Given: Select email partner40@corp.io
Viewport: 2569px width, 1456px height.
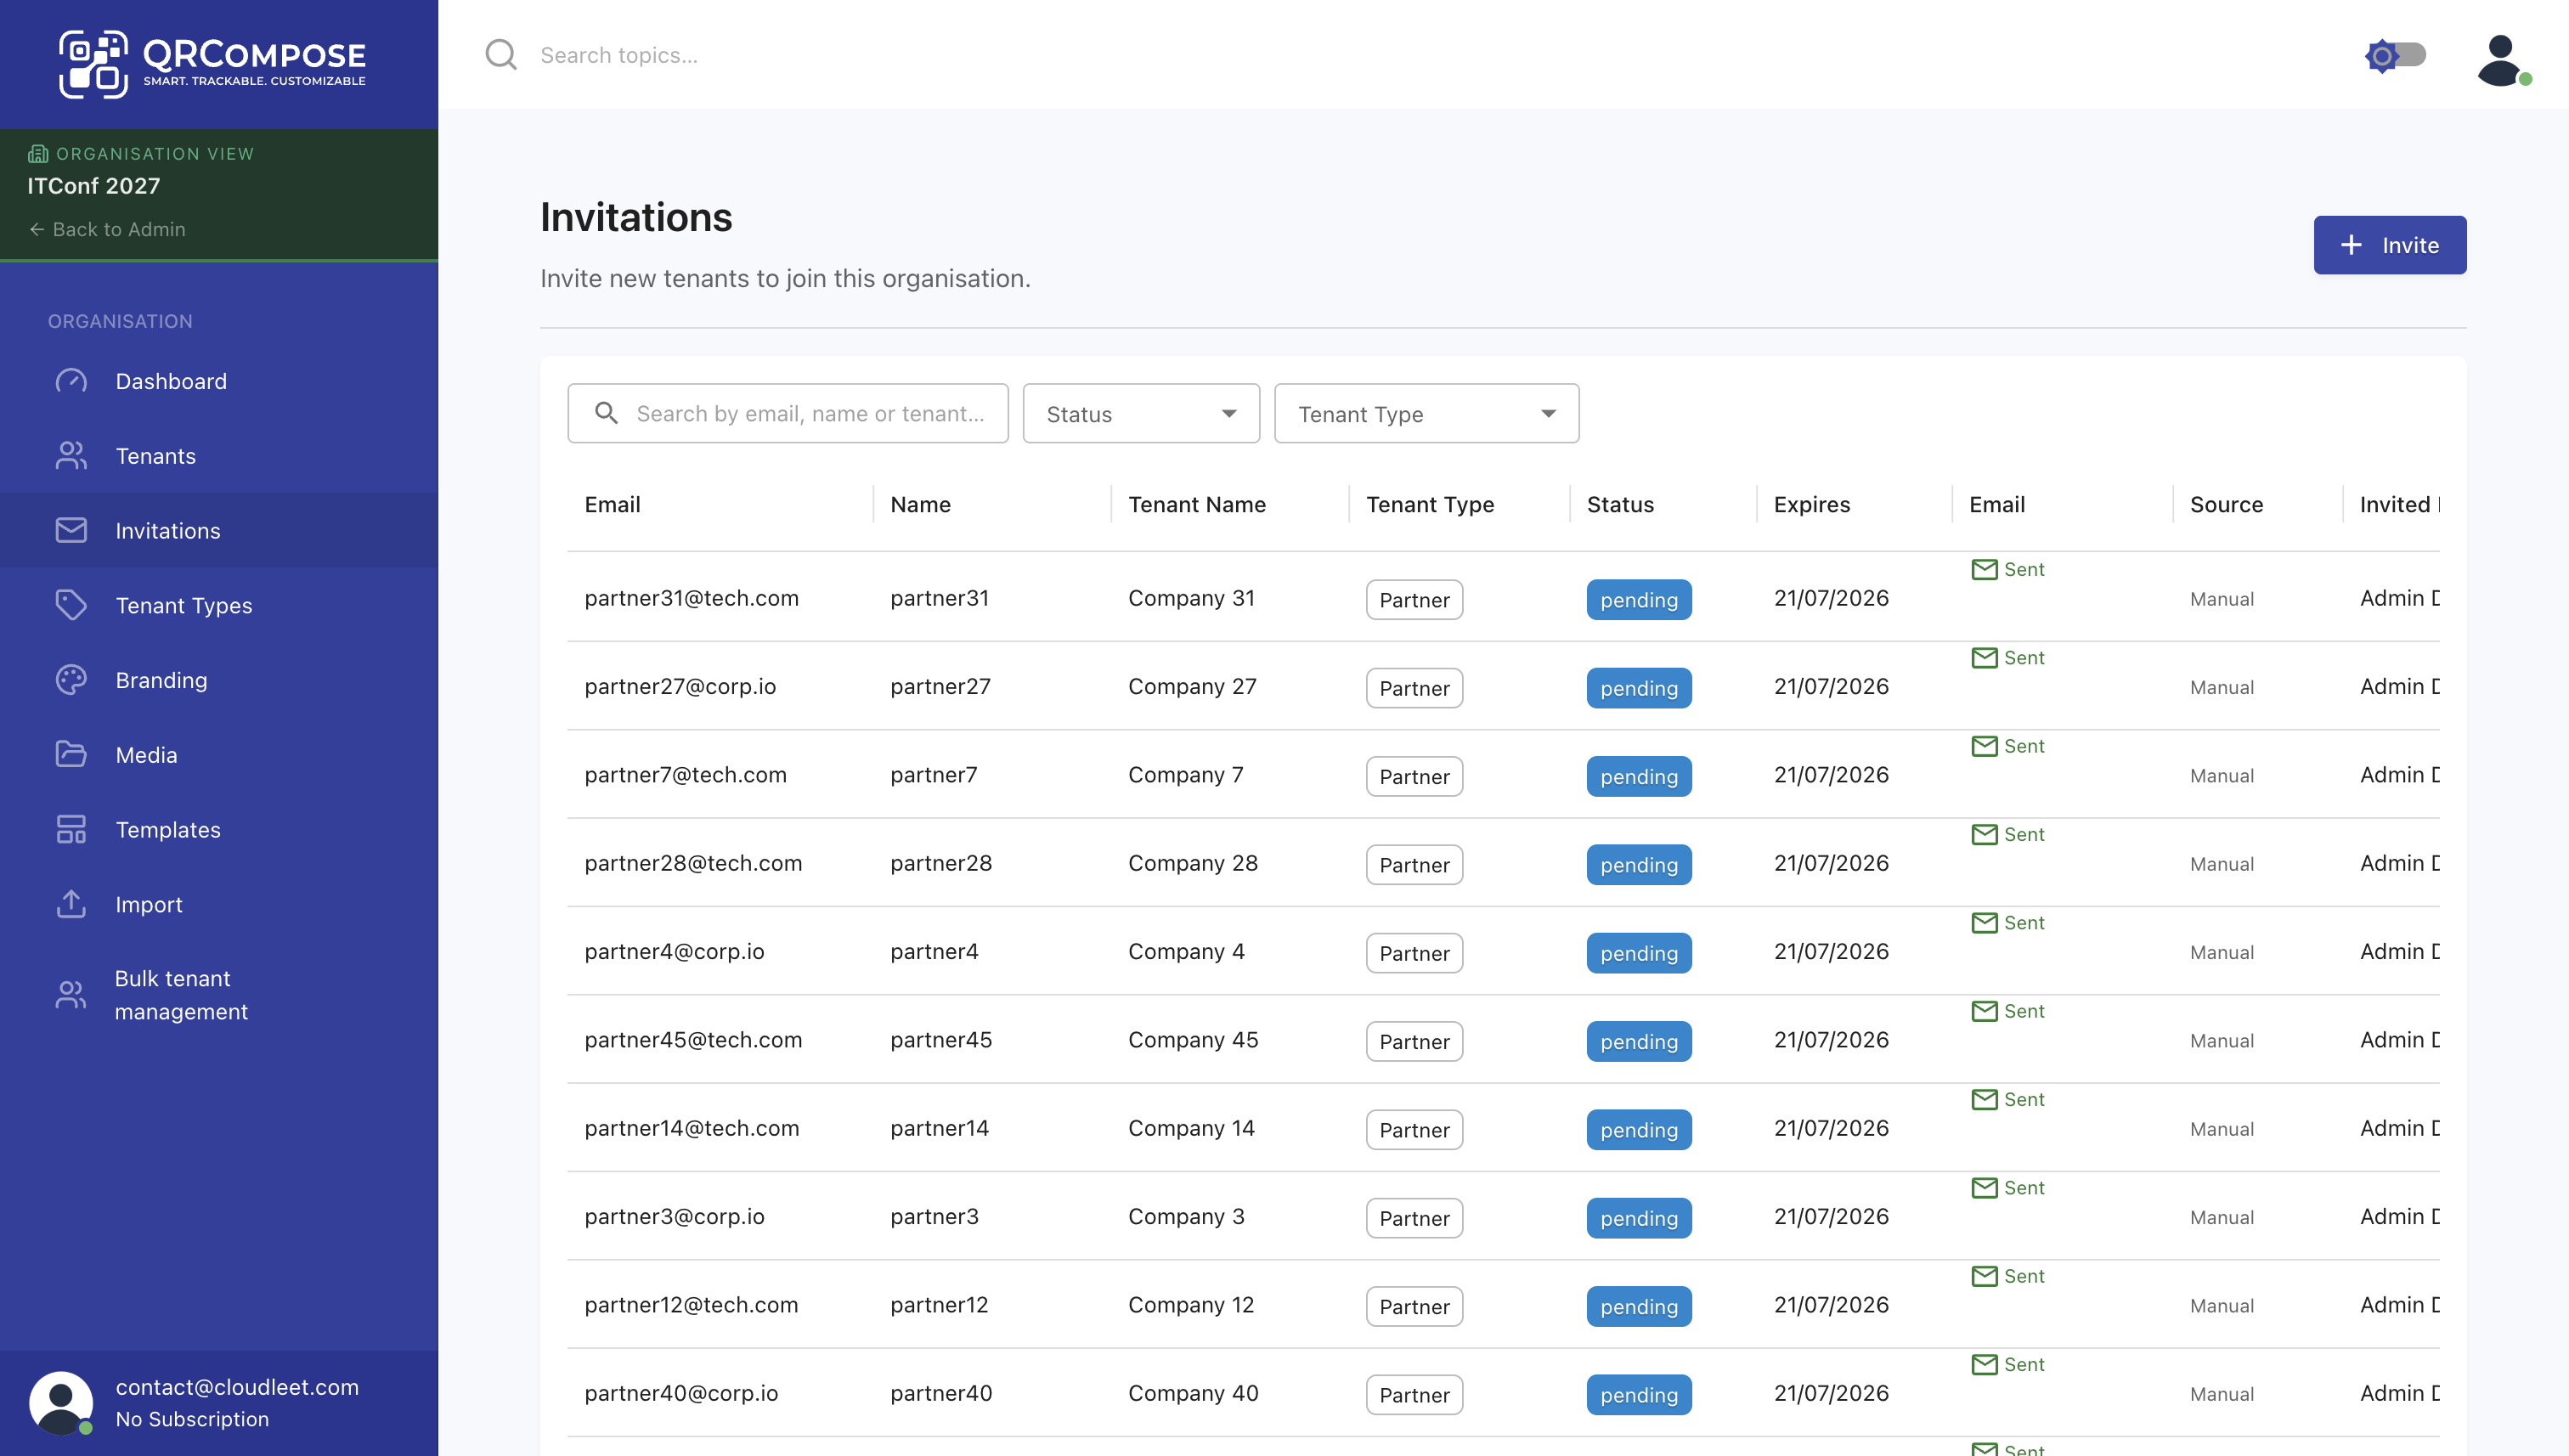Looking at the screenshot, I should click(681, 1393).
